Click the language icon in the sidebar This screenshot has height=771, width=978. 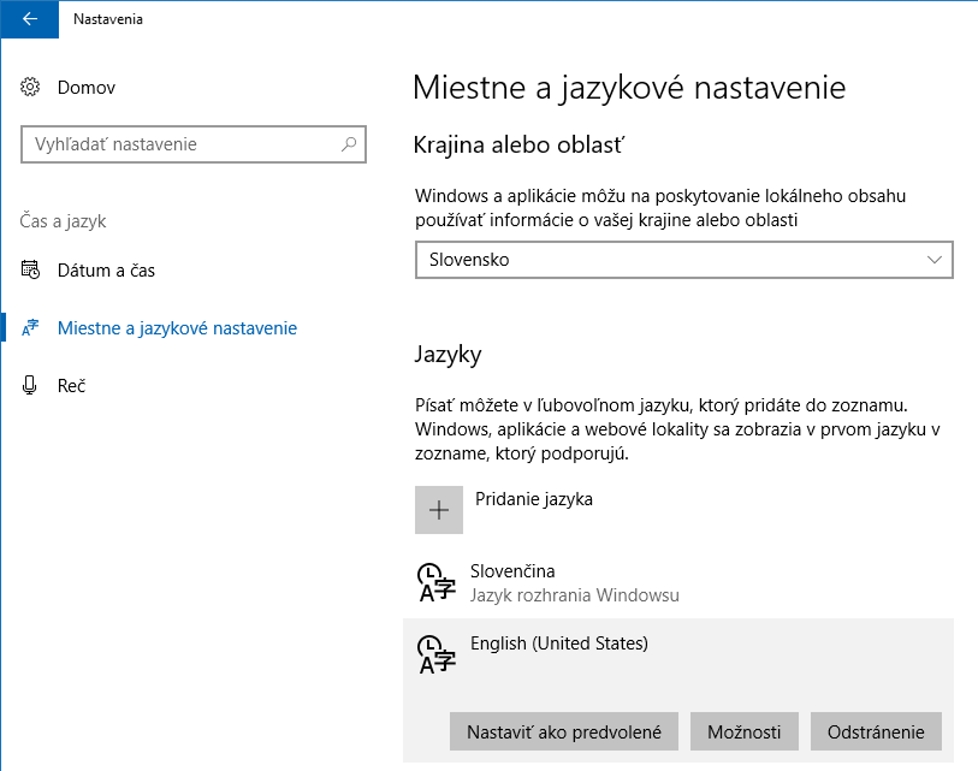click(x=30, y=328)
